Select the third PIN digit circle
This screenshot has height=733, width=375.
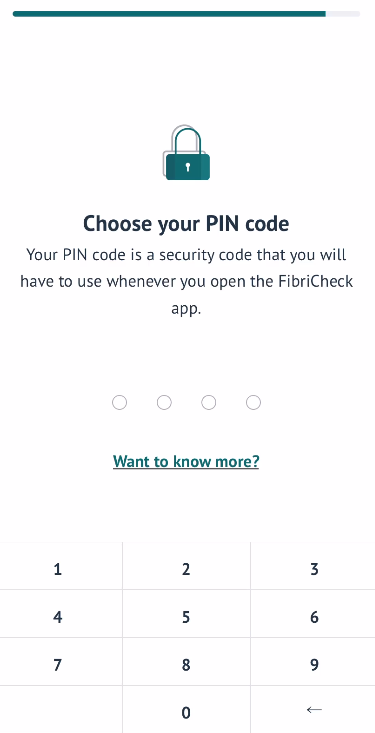209,402
